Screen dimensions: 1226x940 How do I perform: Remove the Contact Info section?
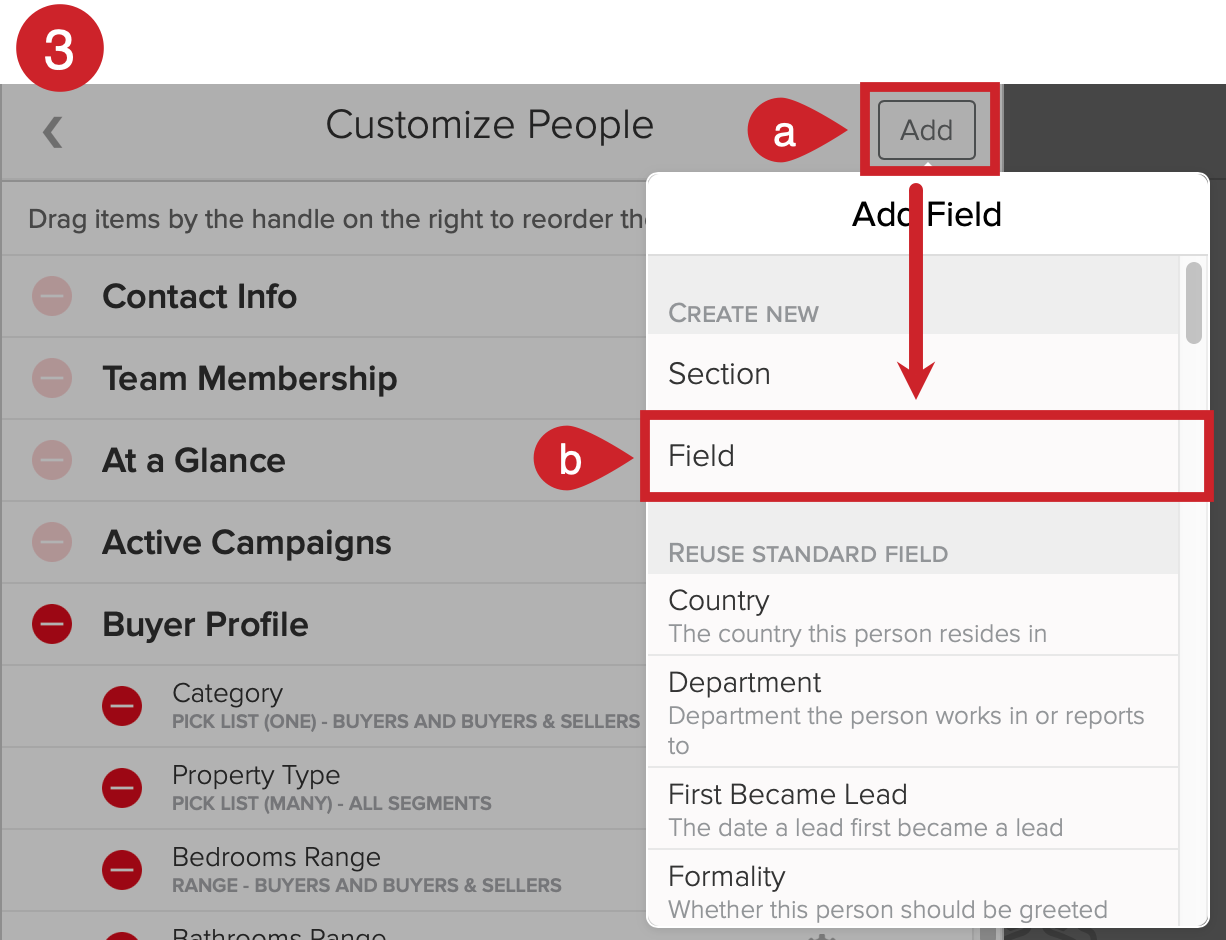point(52,296)
